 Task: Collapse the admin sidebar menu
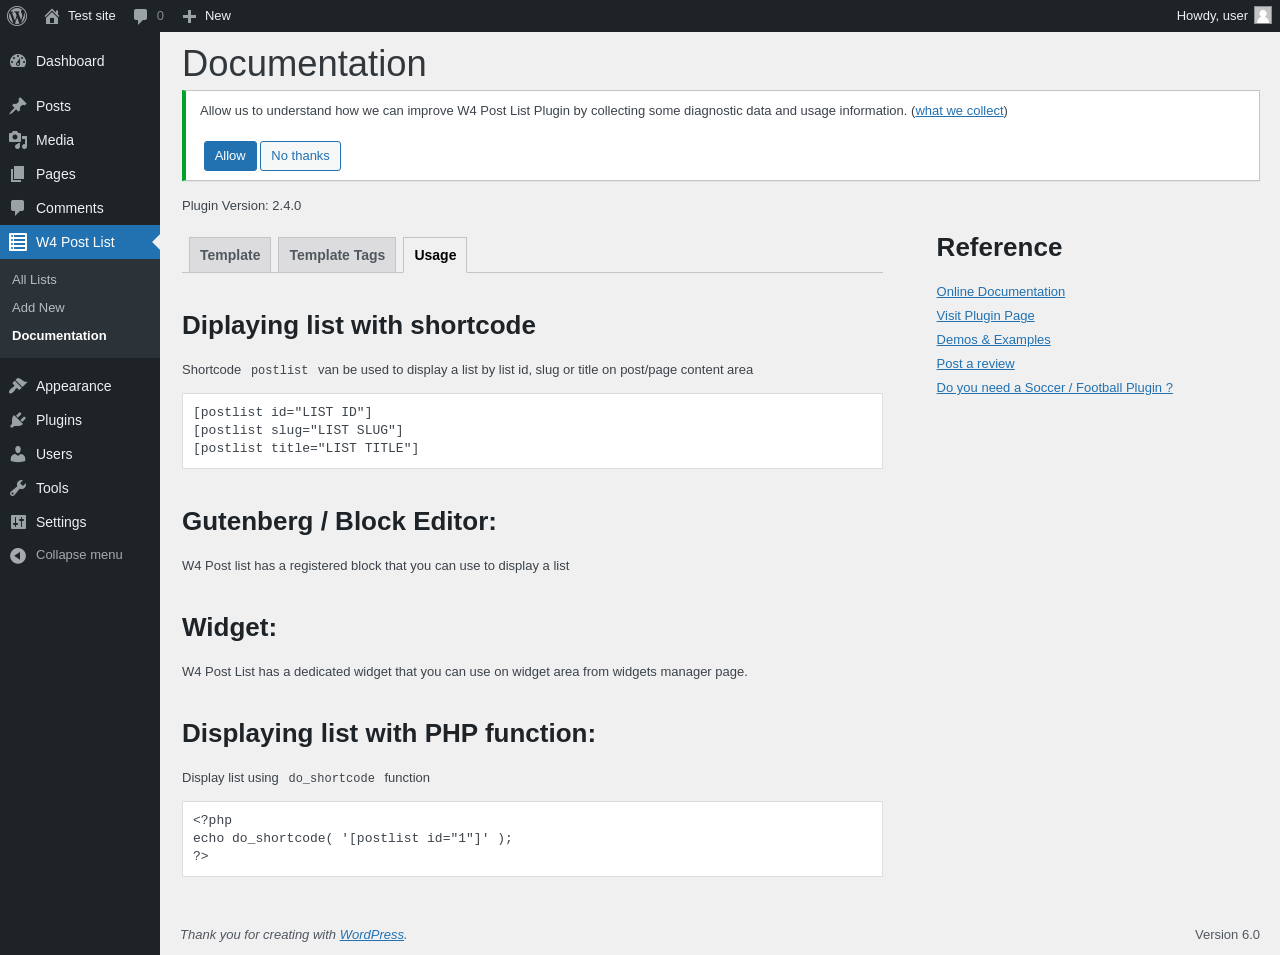tap(80, 555)
